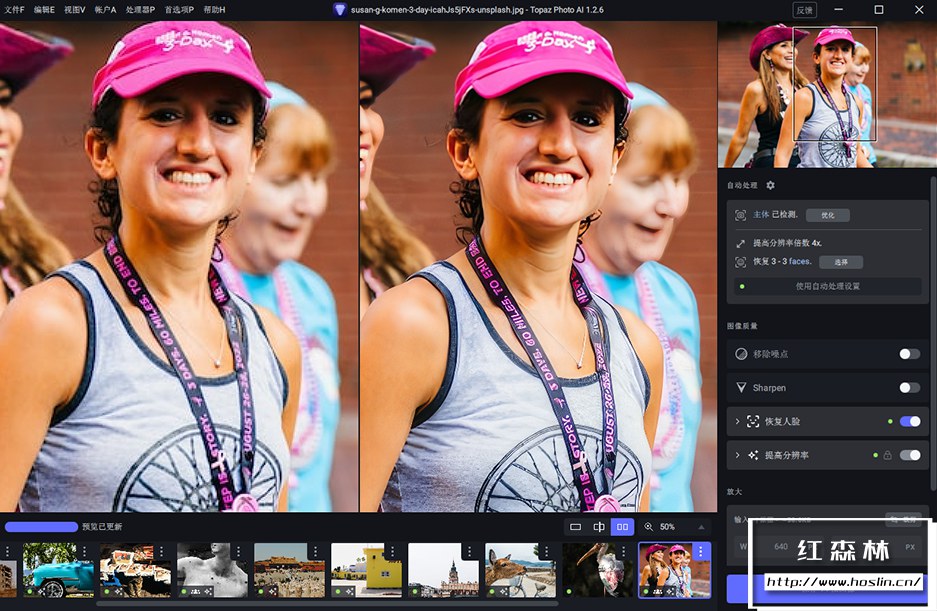The width and height of the screenshot is (937, 611).
Task: Open the 首选项P menu
Action: tap(179, 10)
